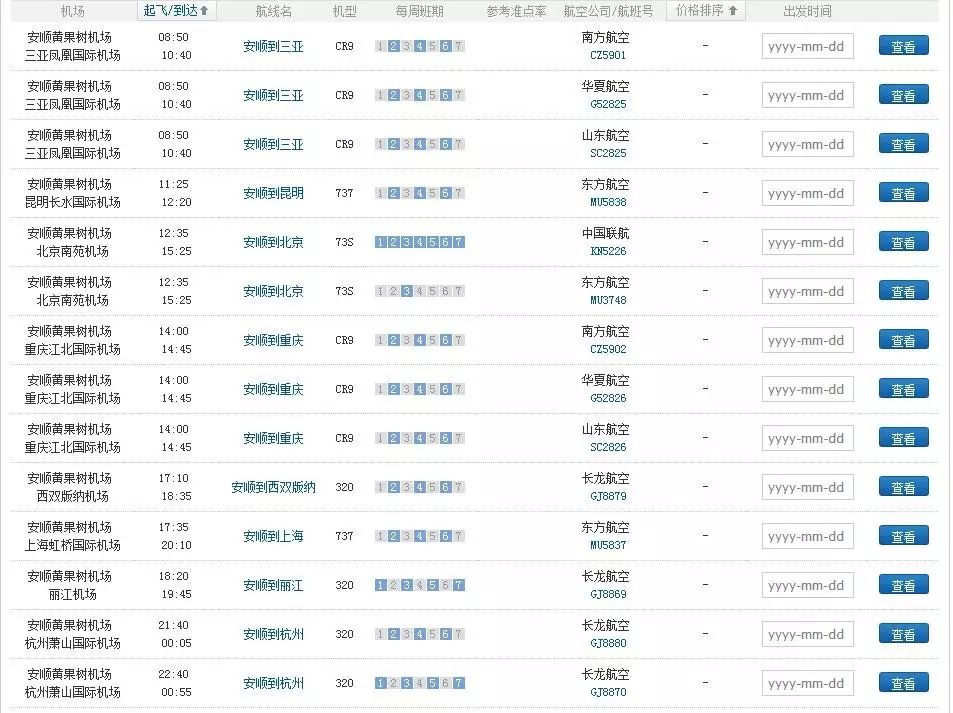Click day 3 badge on MU3748 Beijing flight
This screenshot has height=713, width=953.
(x=405, y=290)
